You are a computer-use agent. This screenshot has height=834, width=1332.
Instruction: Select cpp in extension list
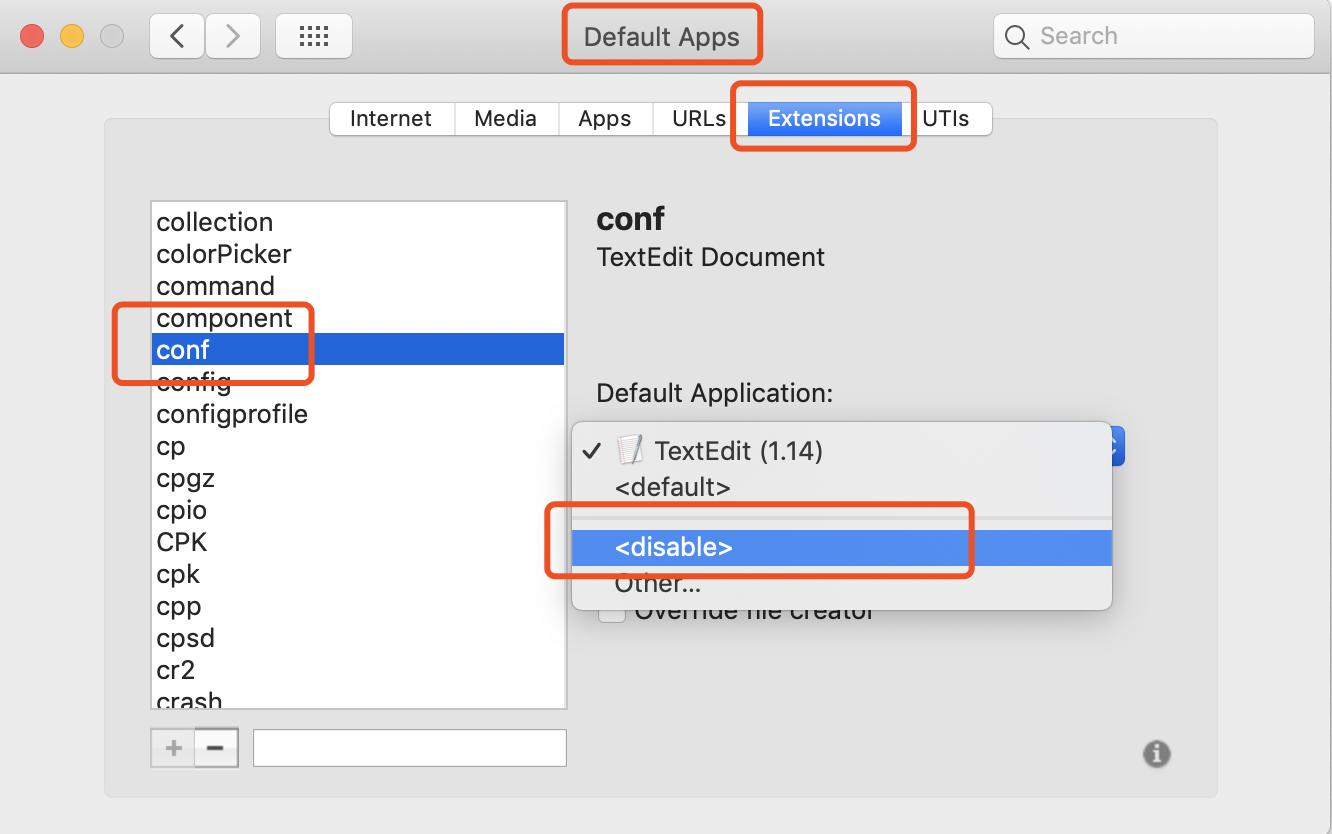click(358, 606)
